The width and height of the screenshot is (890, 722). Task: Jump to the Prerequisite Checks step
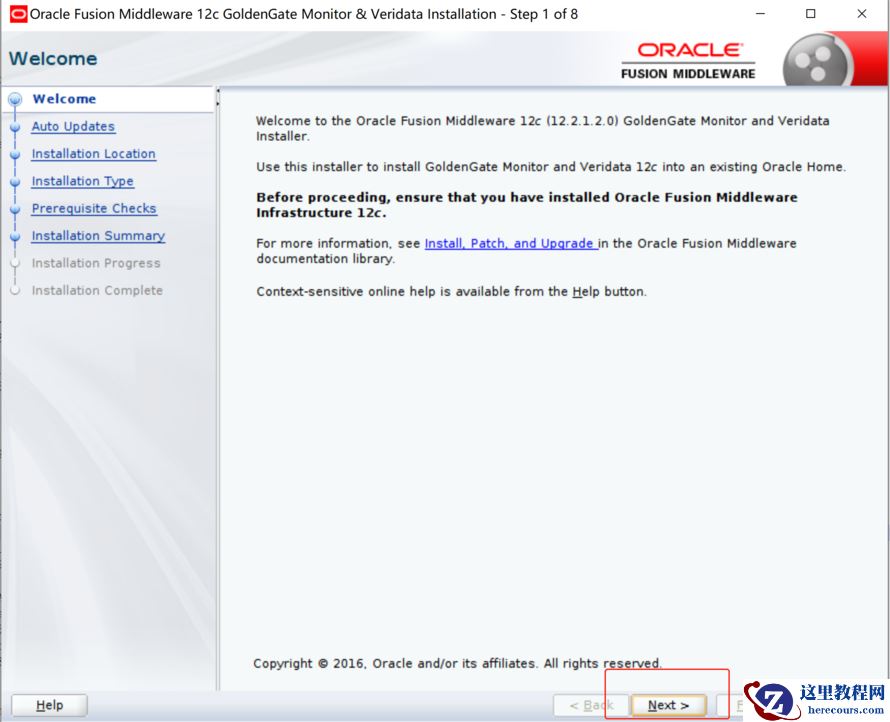[x=94, y=208]
